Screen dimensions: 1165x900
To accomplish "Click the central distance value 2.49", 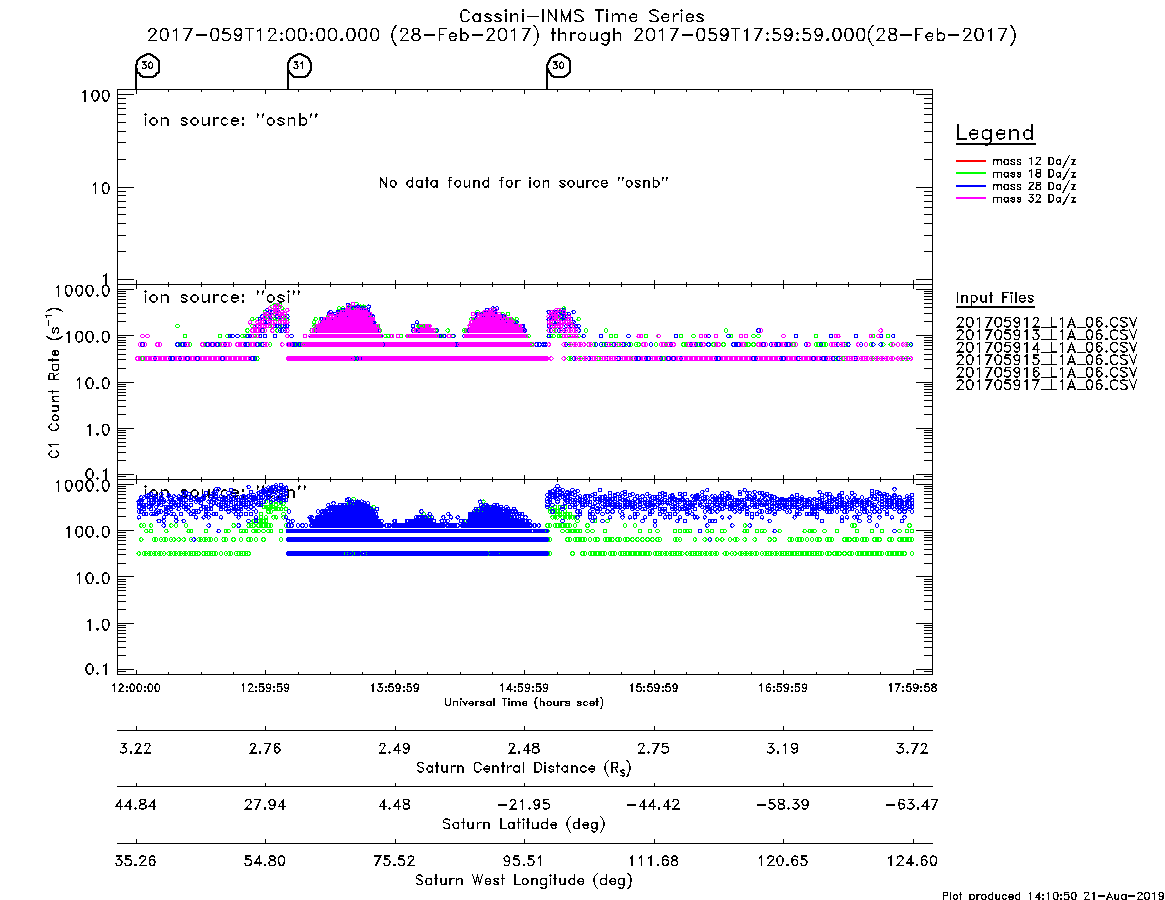I will (x=395, y=748).
